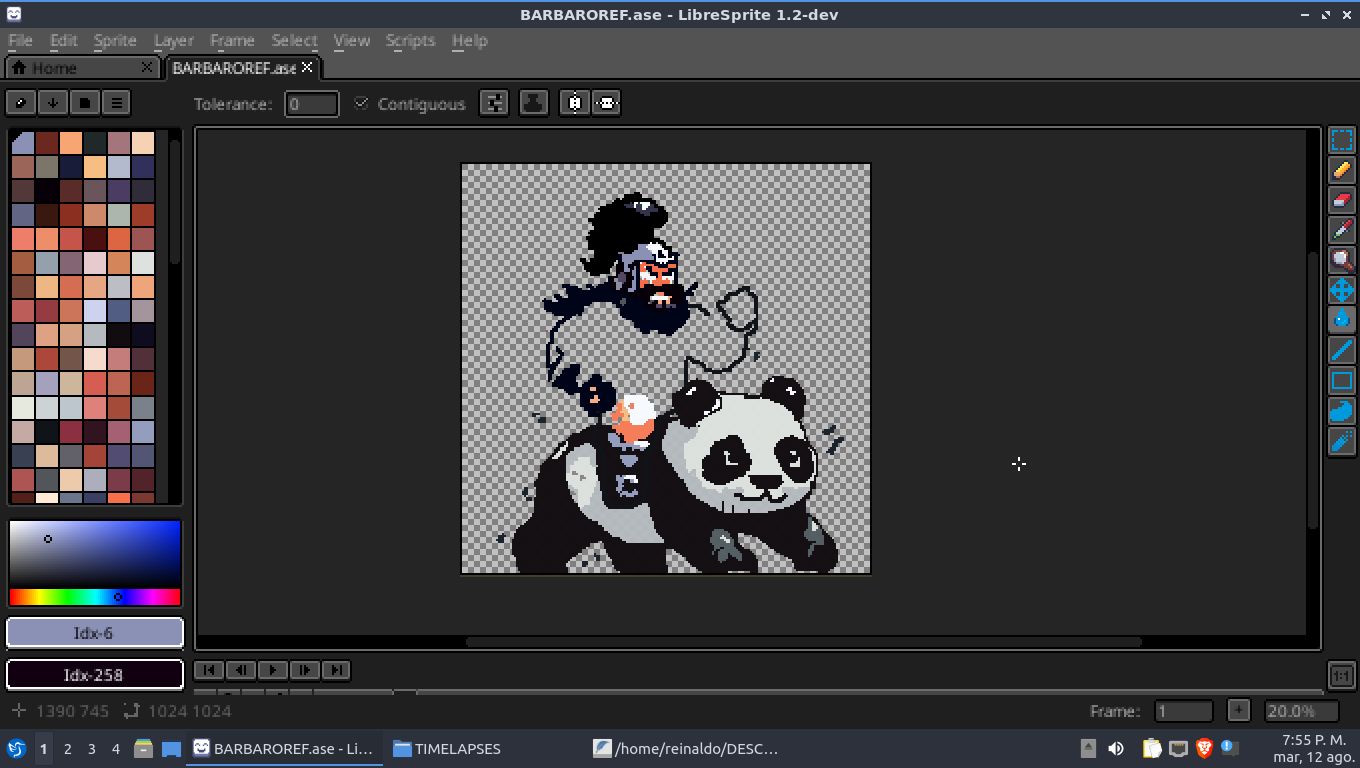Click the canvas vertical scrollbar

pyautogui.click(x=1314, y=390)
